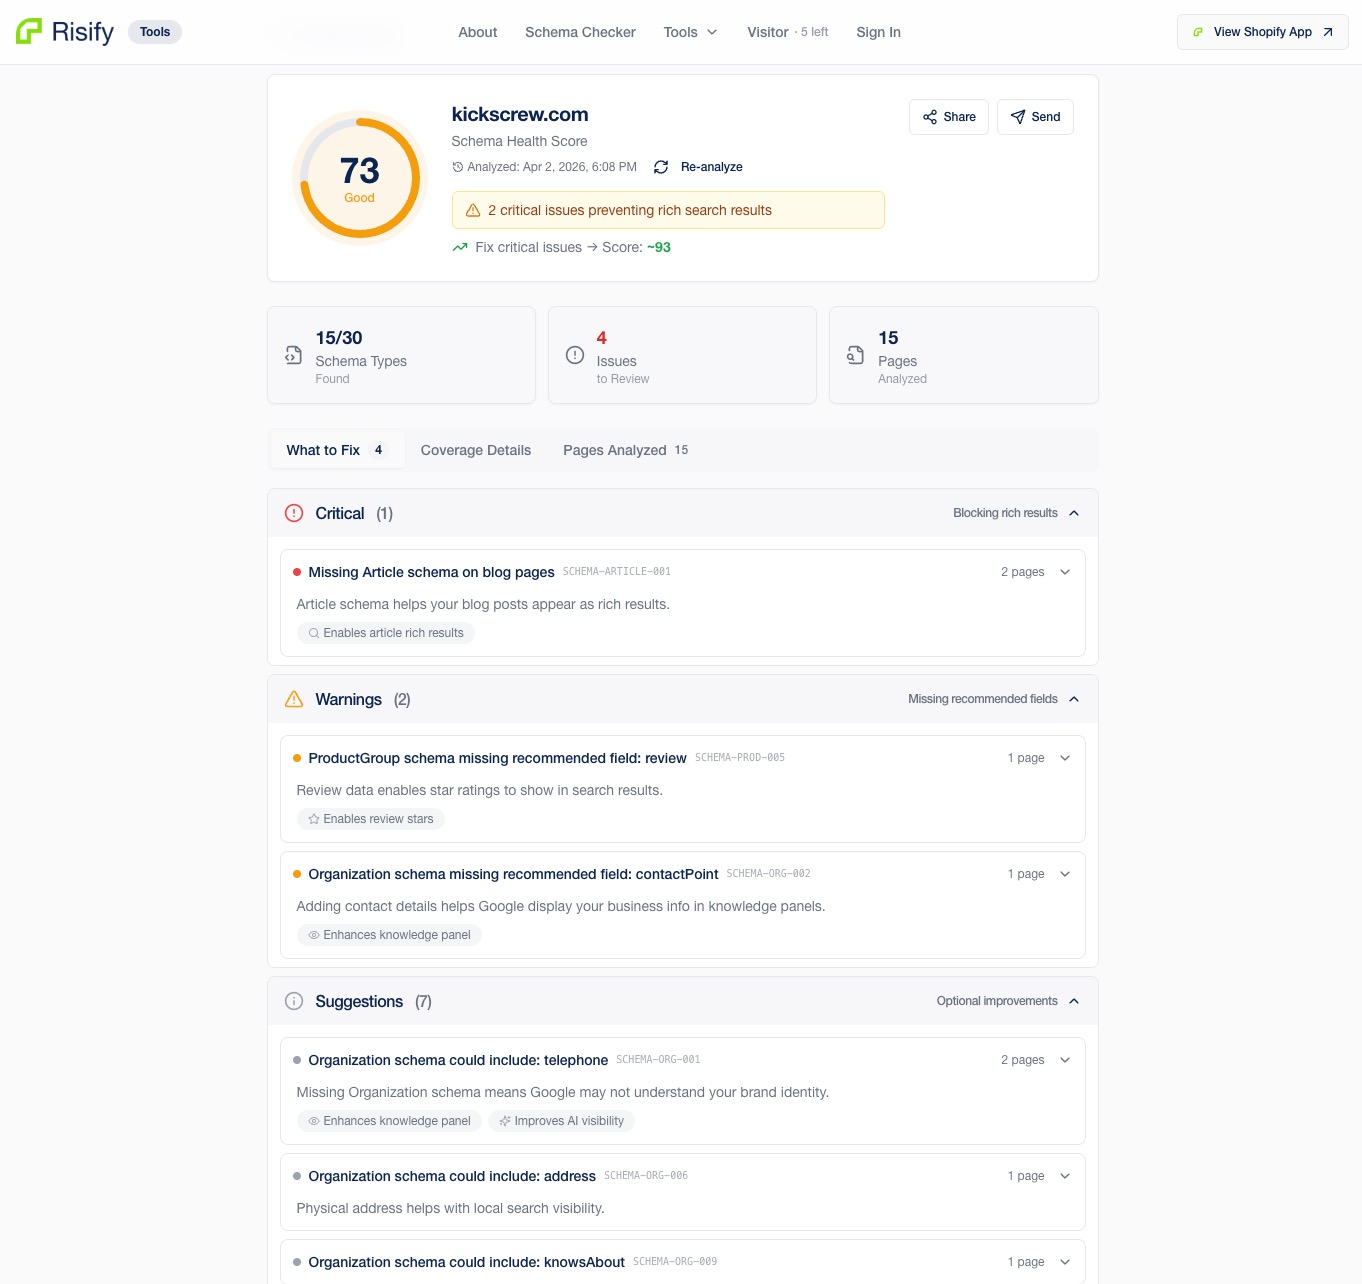The width and height of the screenshot is (1362, 1284).
Task: Expand Missing Article schema issue chevron
Action: click(x=1065, y=572)
